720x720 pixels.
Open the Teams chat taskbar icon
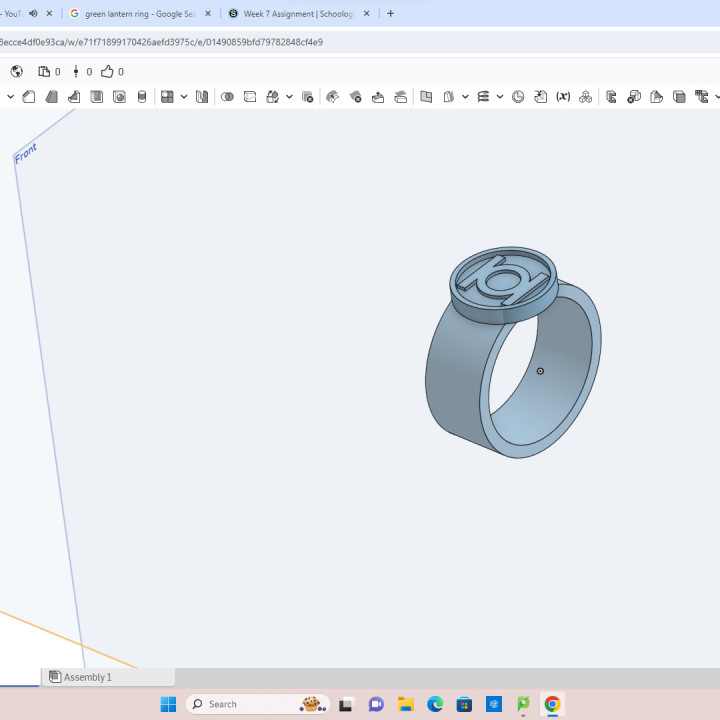pos(376,704)
